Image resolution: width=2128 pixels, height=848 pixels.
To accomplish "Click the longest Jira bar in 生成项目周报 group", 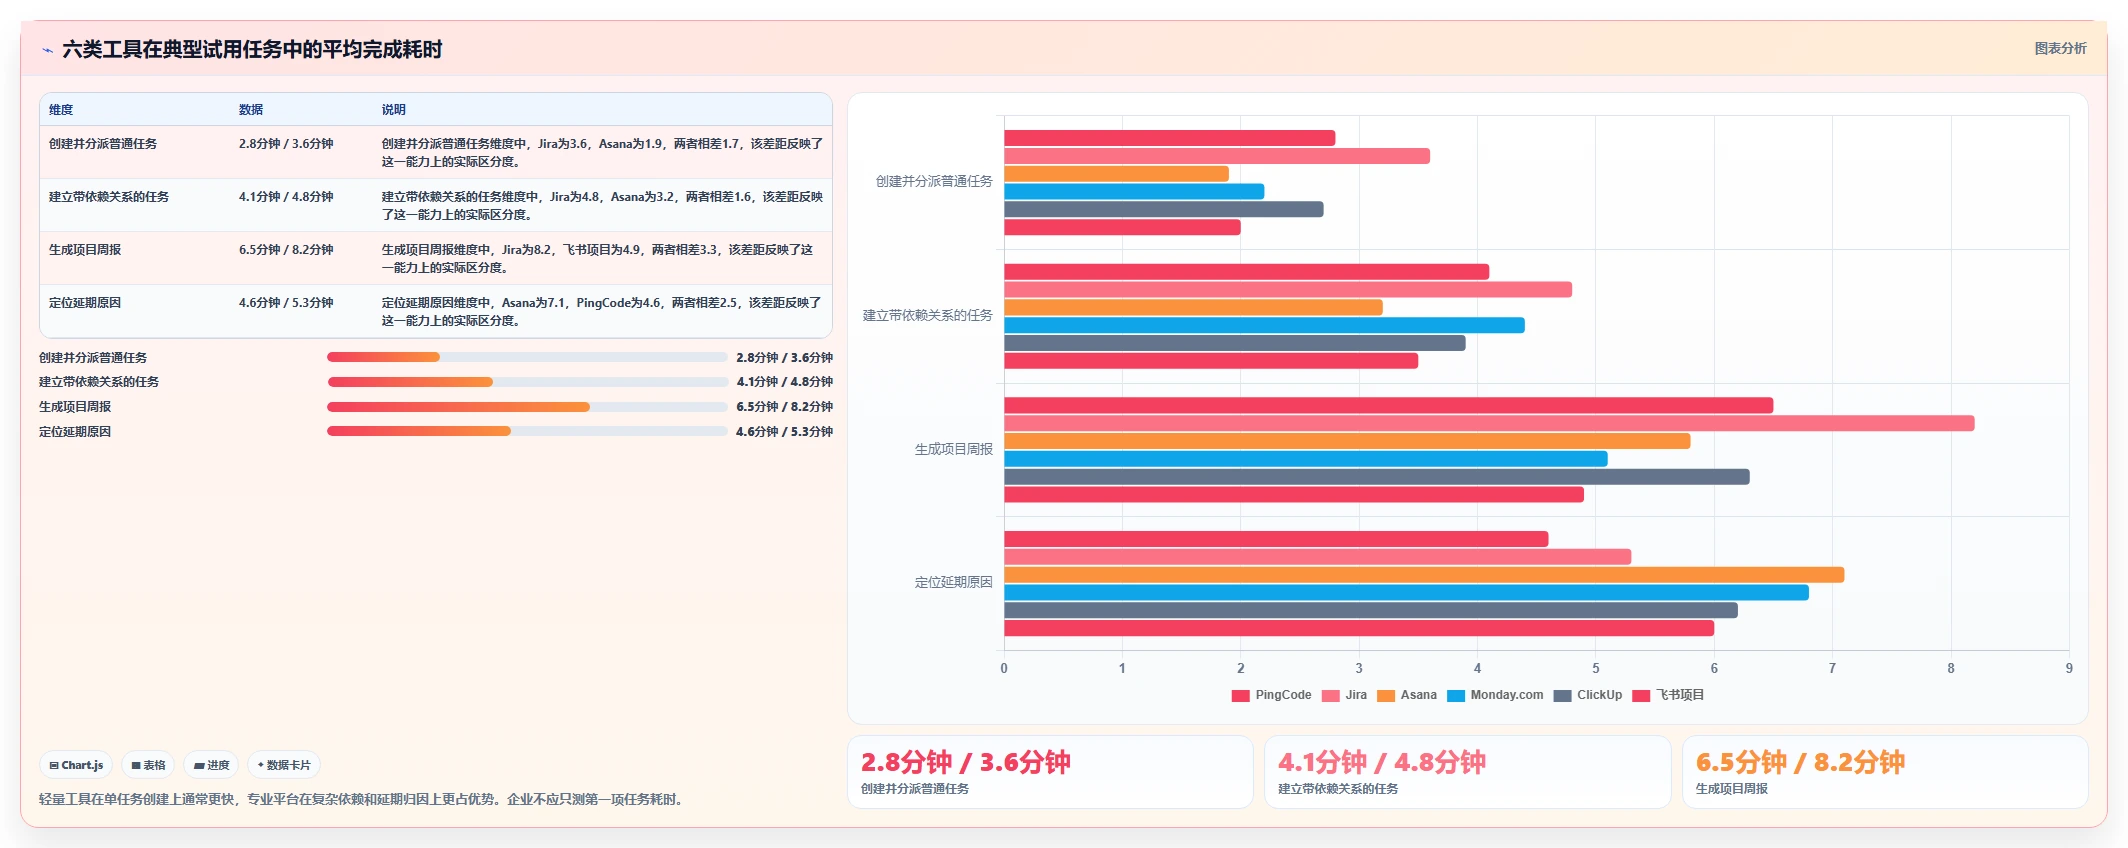I will tap(1489, 423).
